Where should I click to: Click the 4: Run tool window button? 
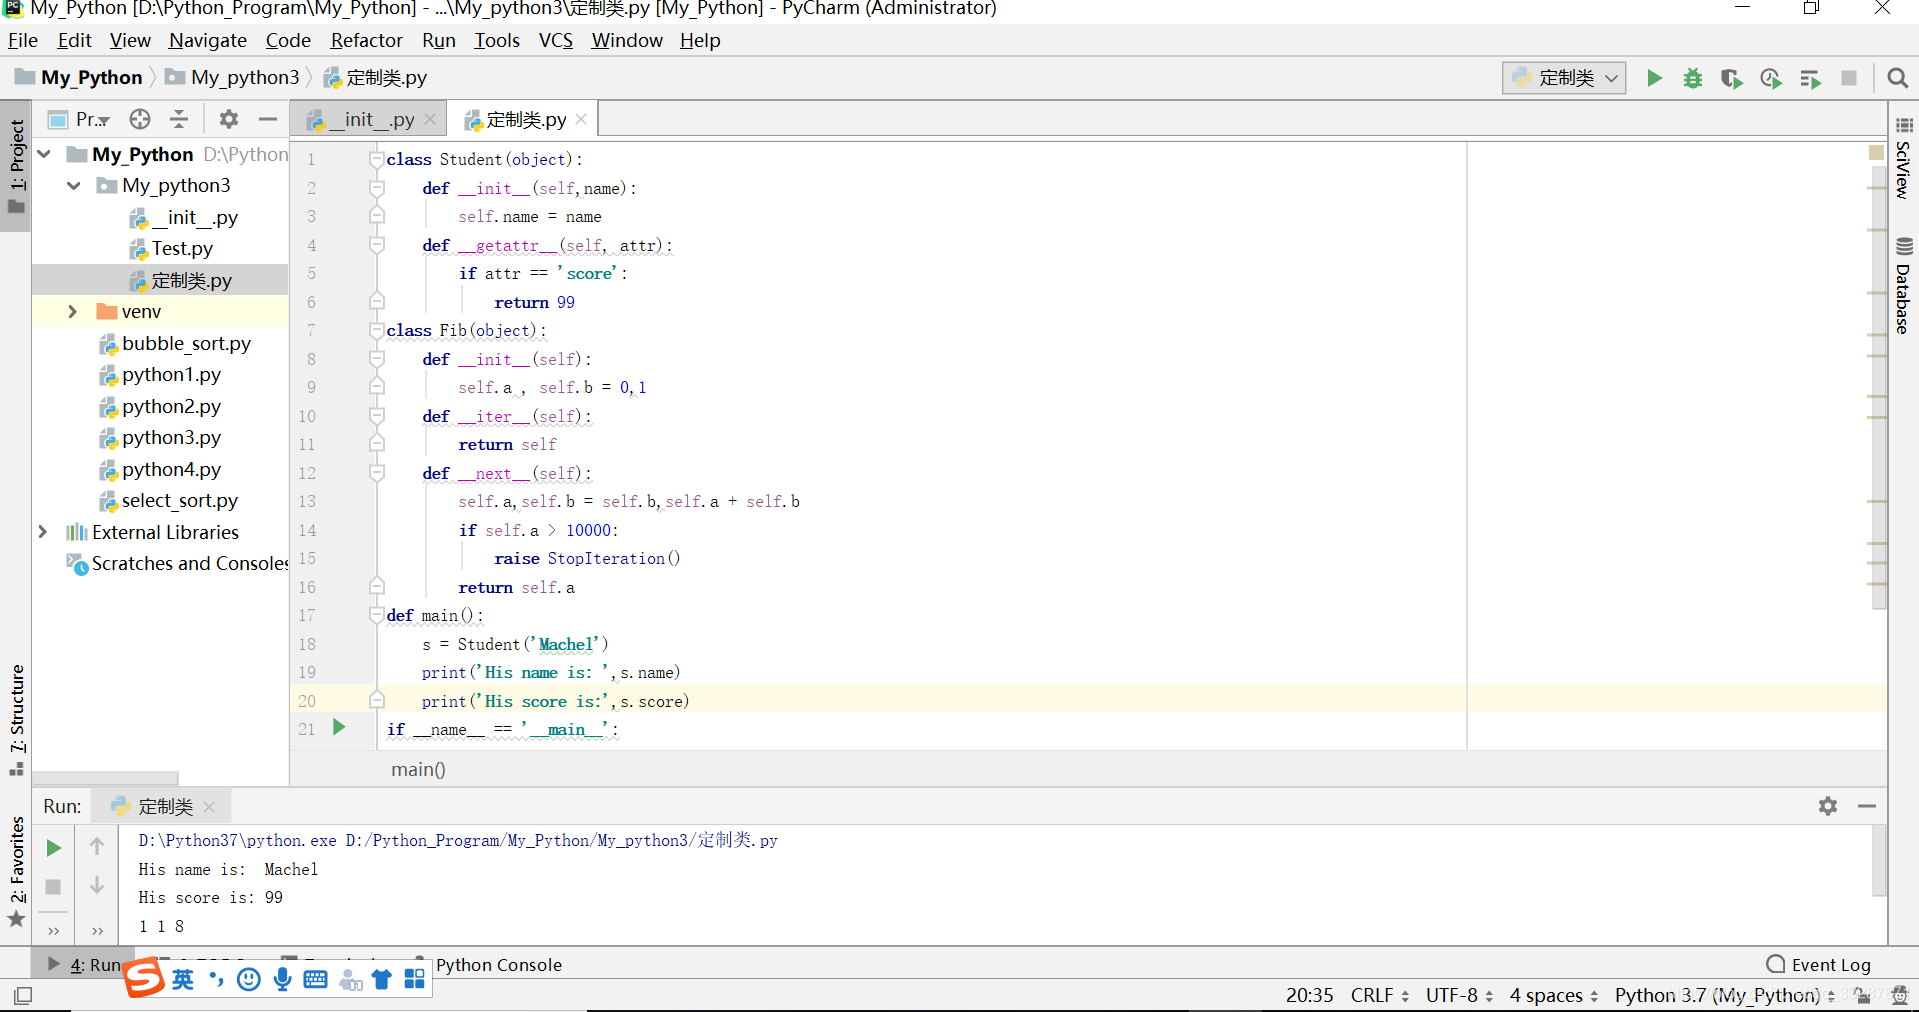84,965
